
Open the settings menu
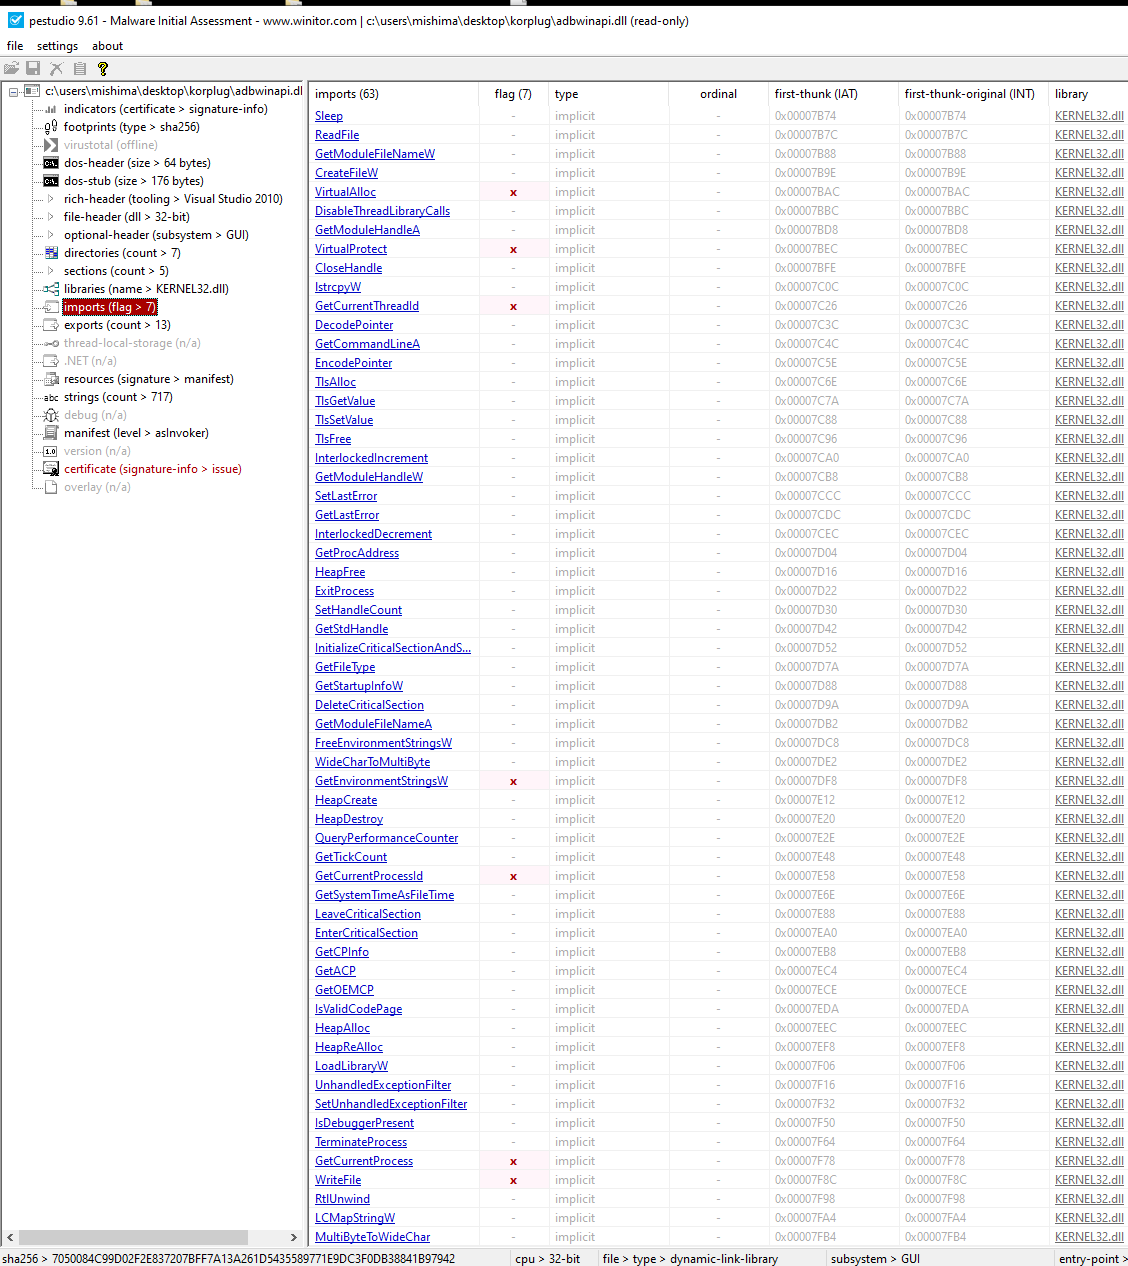57,46
